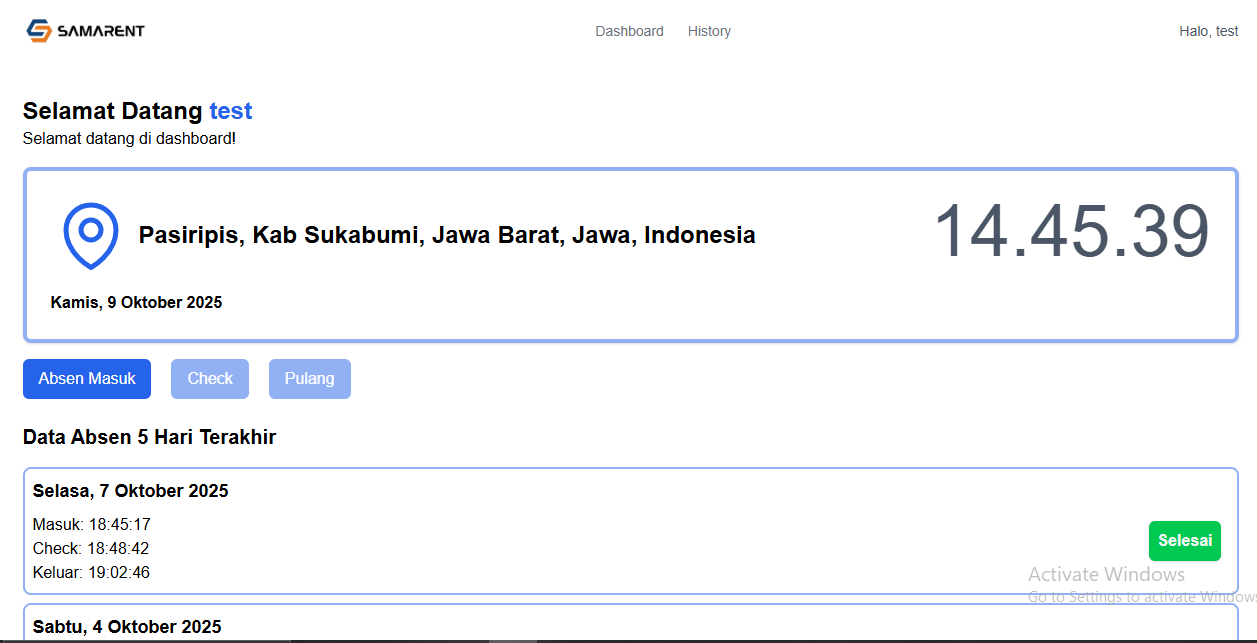Screen dimensions: 1257x643
Task: Click the Pulang button
Action: pyautogui.click(x=309, y=378)
